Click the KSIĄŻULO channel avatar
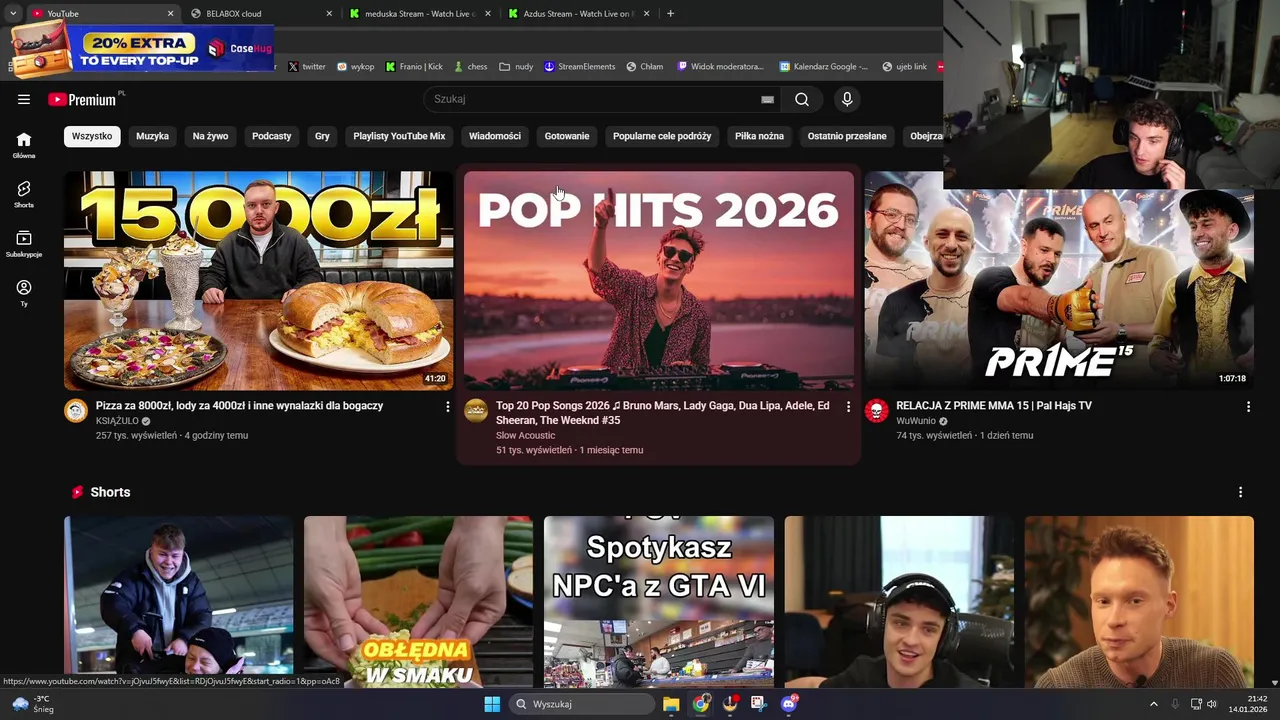Image resolution: width=1280 pixels, height=720 pixels. pos(76,411)
